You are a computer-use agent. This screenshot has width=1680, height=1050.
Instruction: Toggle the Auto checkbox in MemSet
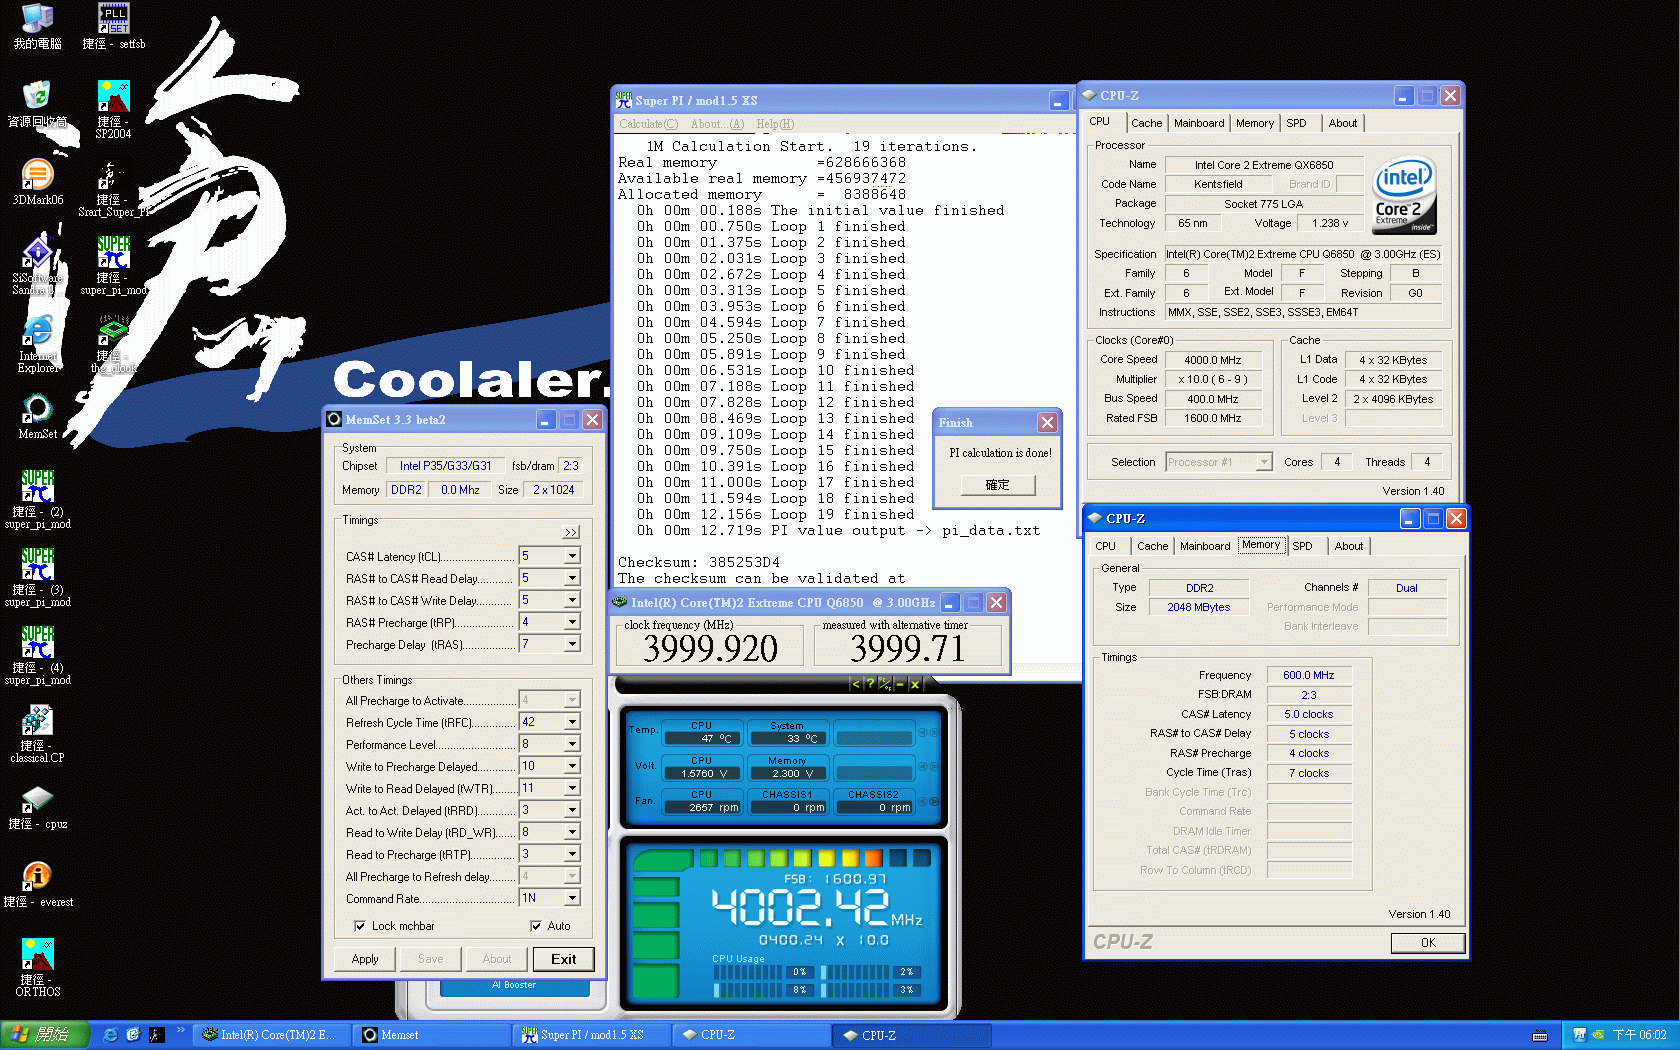click(x=537, y=925)
